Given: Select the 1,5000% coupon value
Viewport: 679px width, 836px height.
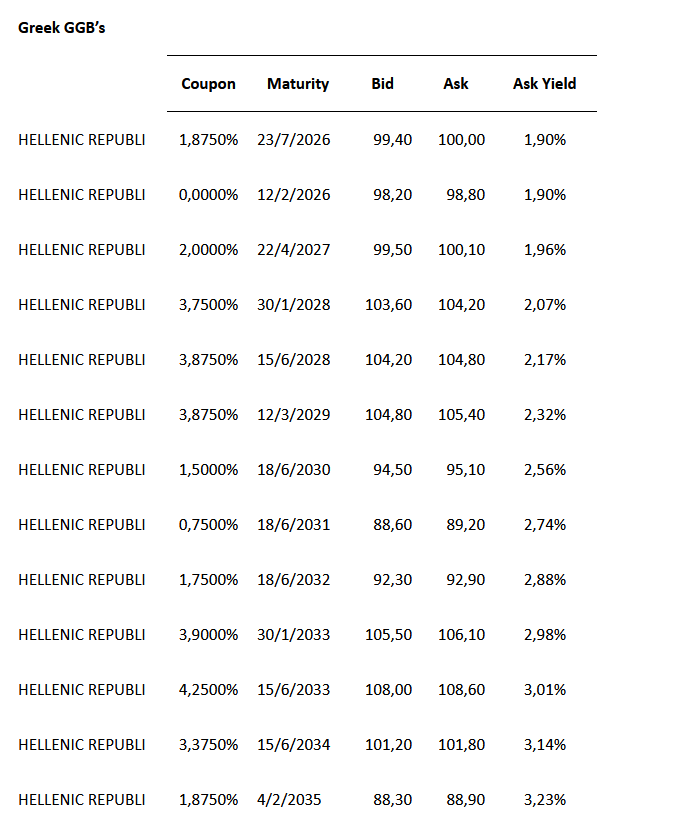Looking at the screenshot, I should [208, 470].
